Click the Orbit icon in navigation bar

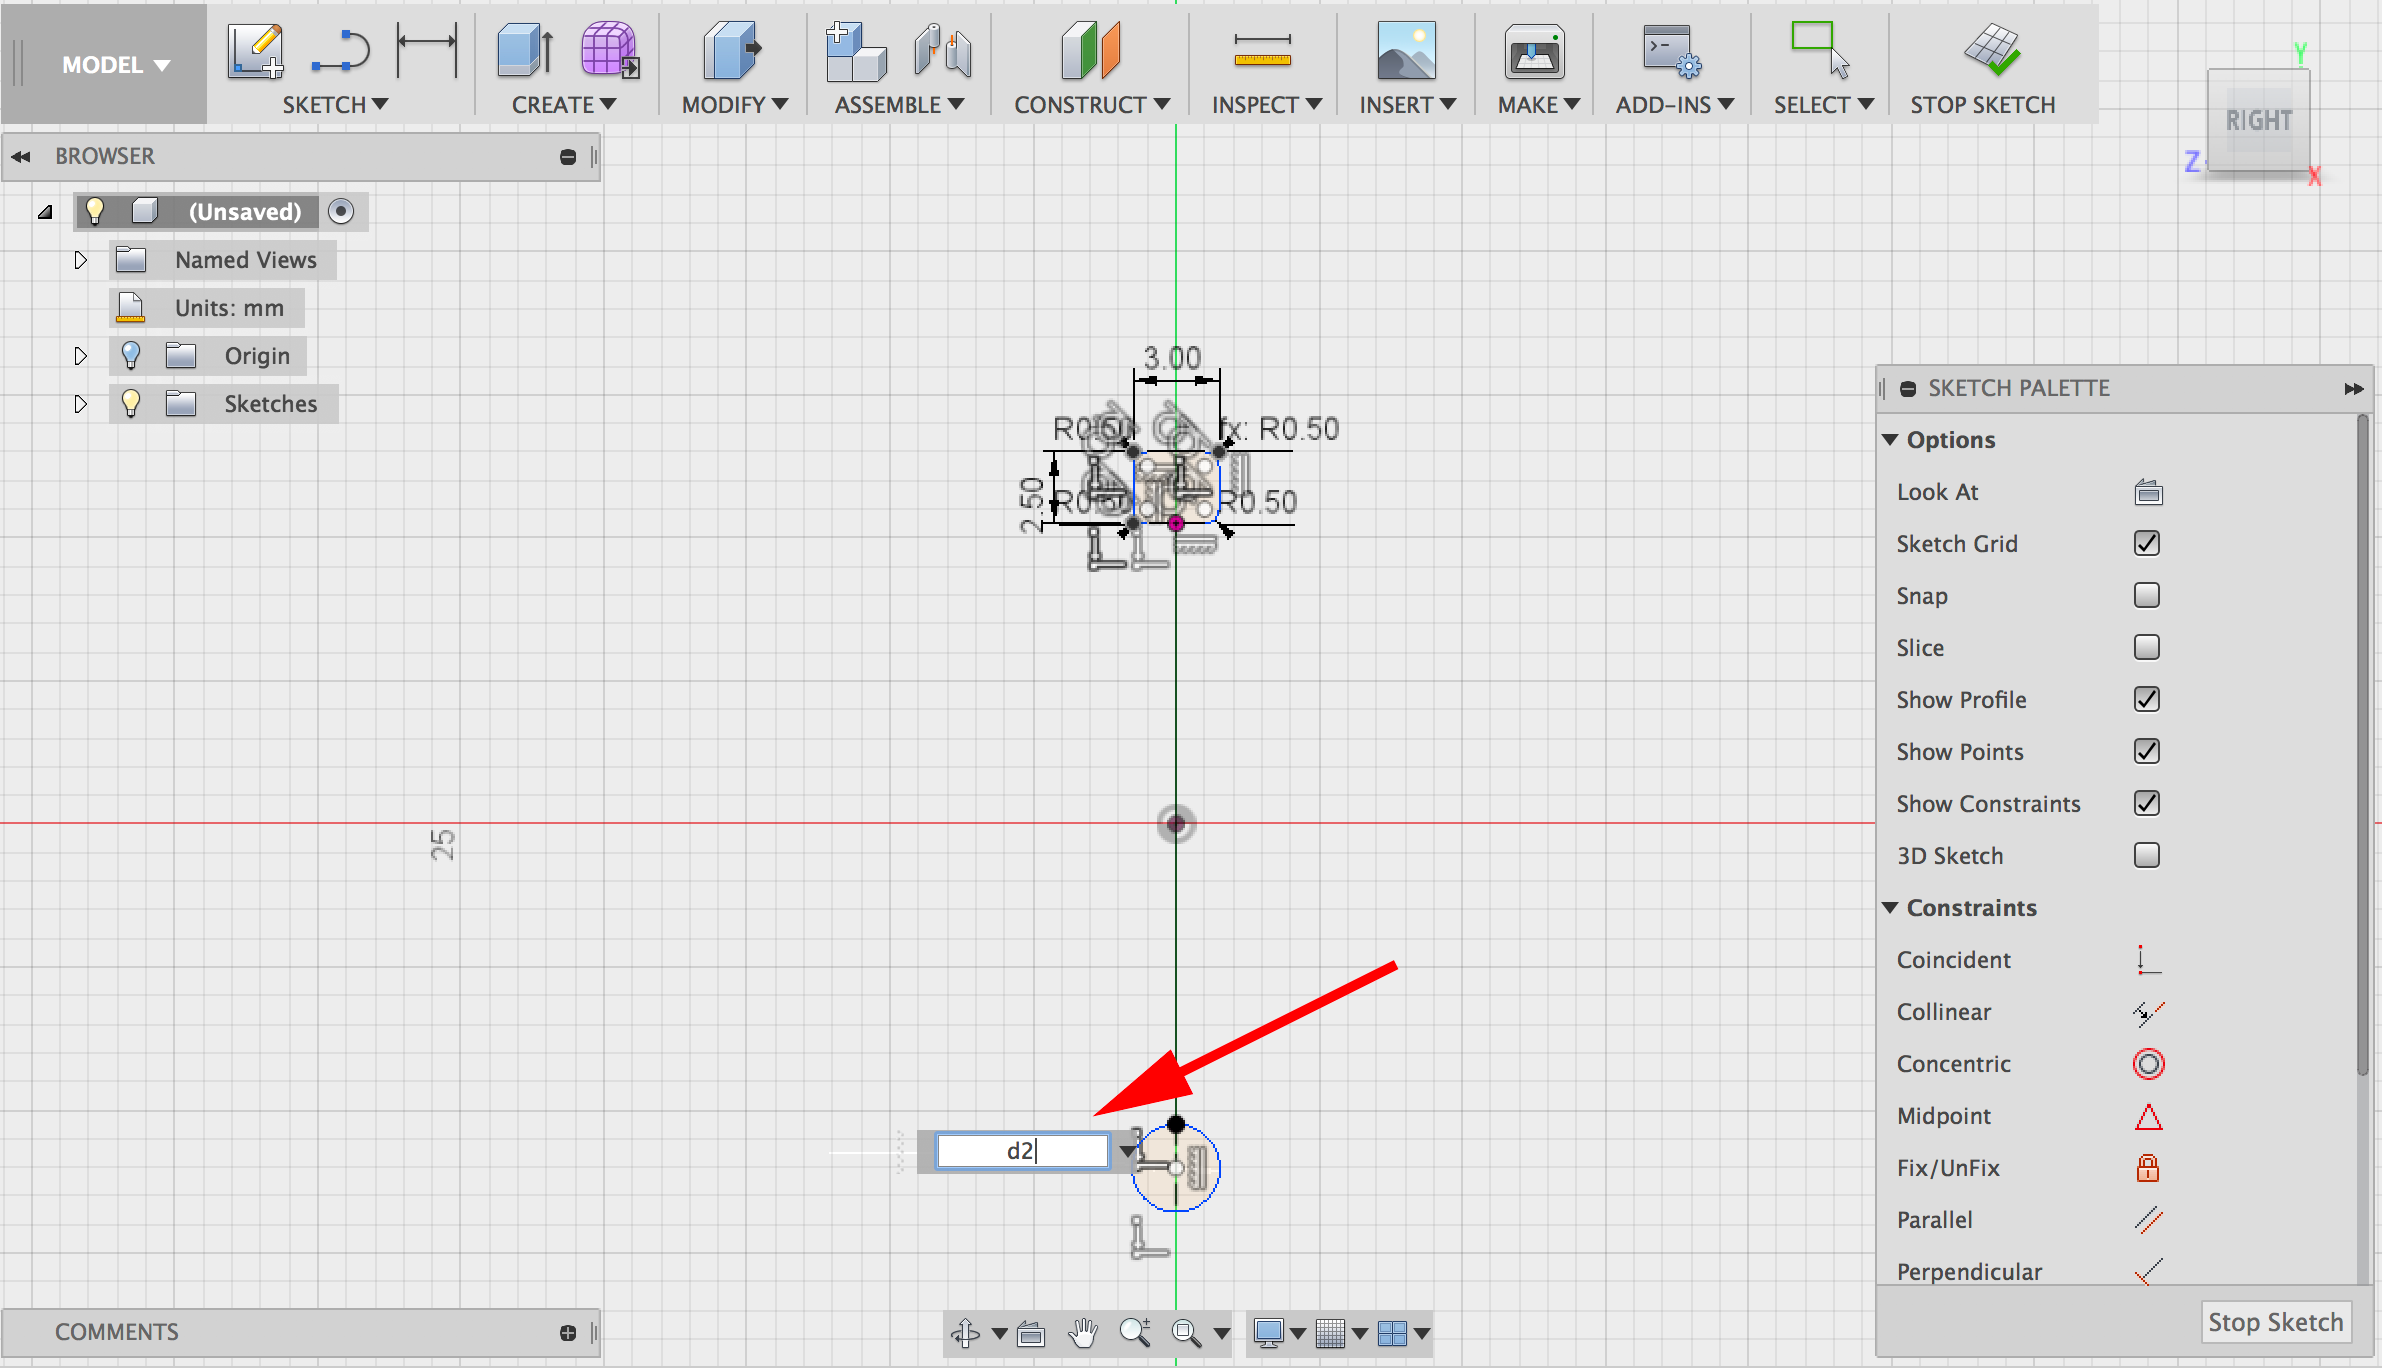pos(966,1333)
